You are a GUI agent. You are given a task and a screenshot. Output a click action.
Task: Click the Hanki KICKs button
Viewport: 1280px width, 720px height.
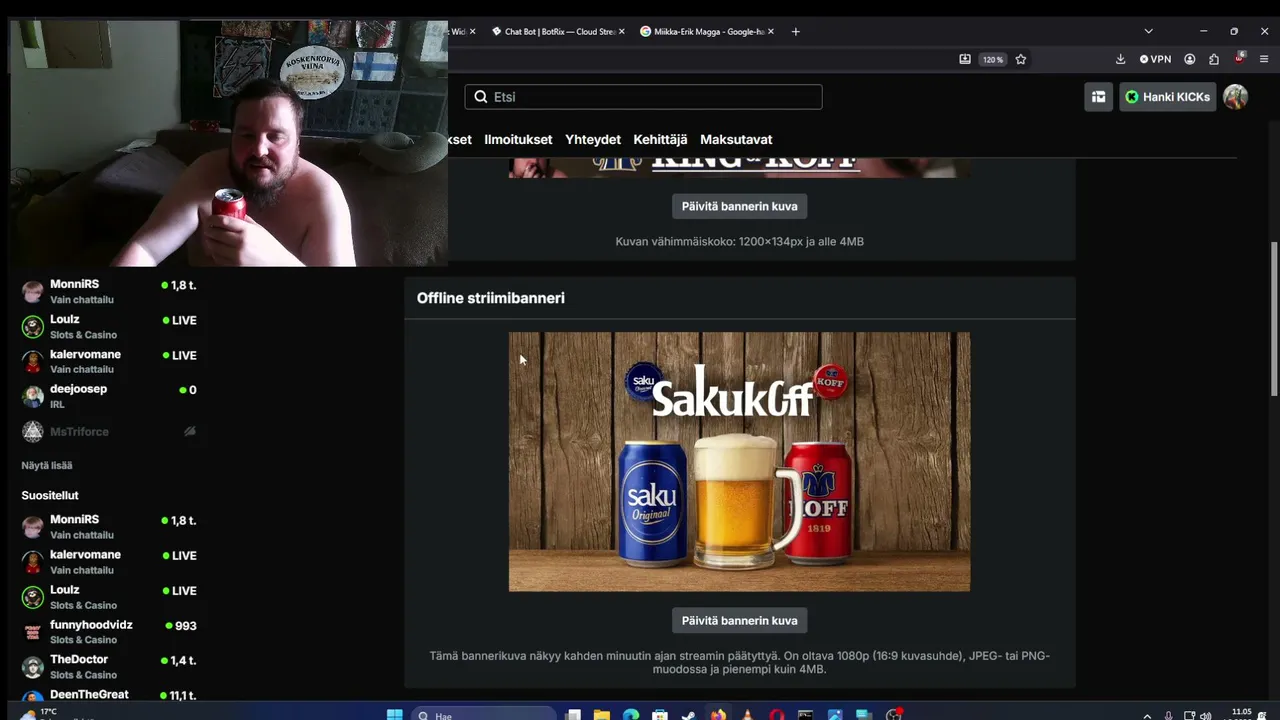pyautogui.click(x=1167, y=97)
